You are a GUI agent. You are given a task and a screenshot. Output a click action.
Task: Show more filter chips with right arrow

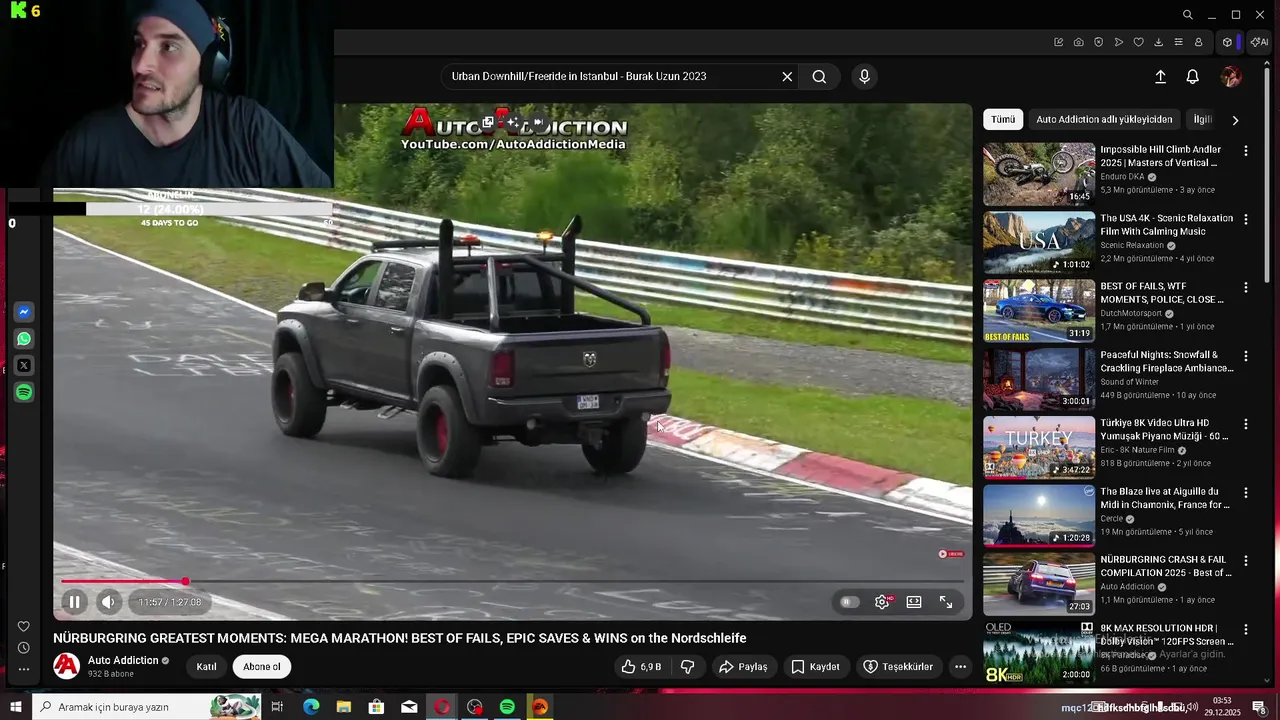1235,120
